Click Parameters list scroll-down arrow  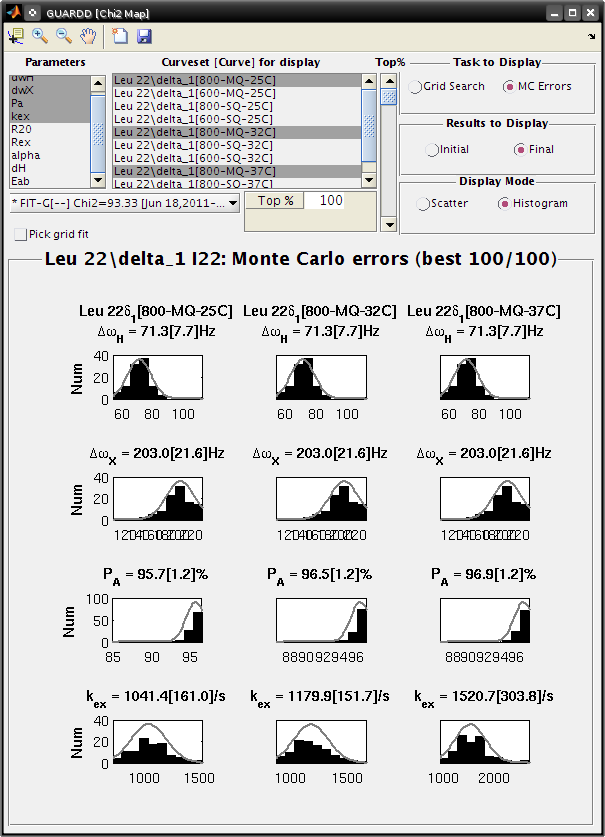pos(98,180)
